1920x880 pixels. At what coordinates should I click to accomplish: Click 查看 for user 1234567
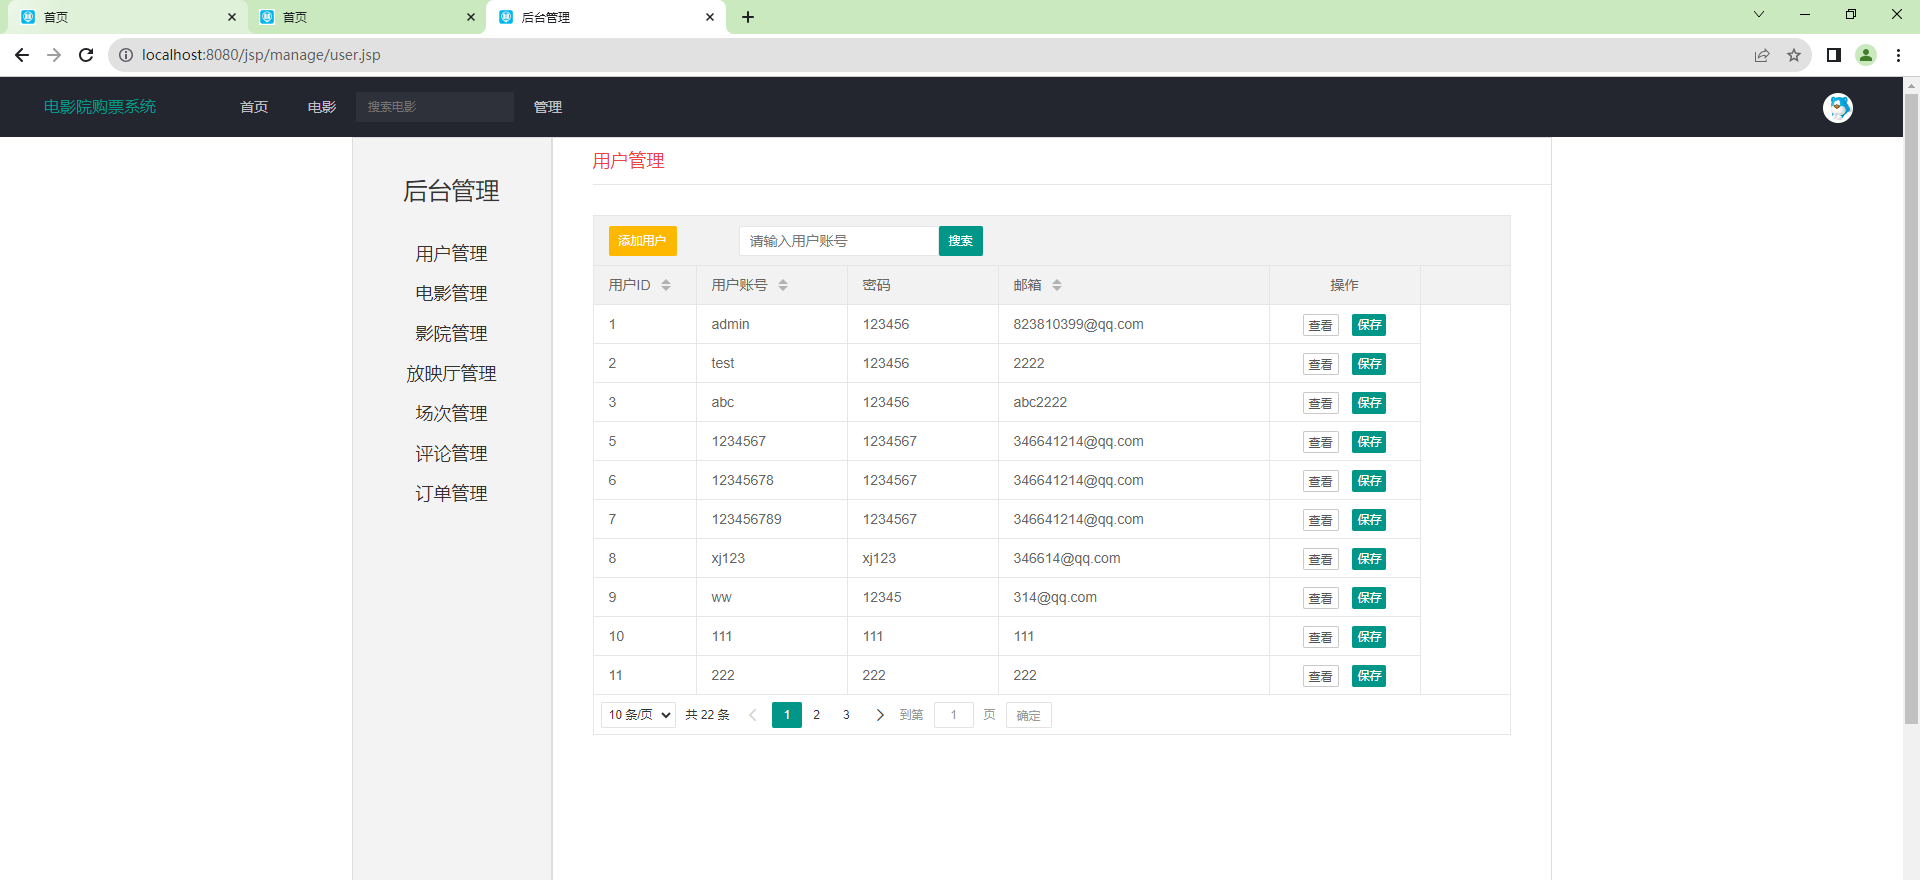click(x=1321, y=442)
